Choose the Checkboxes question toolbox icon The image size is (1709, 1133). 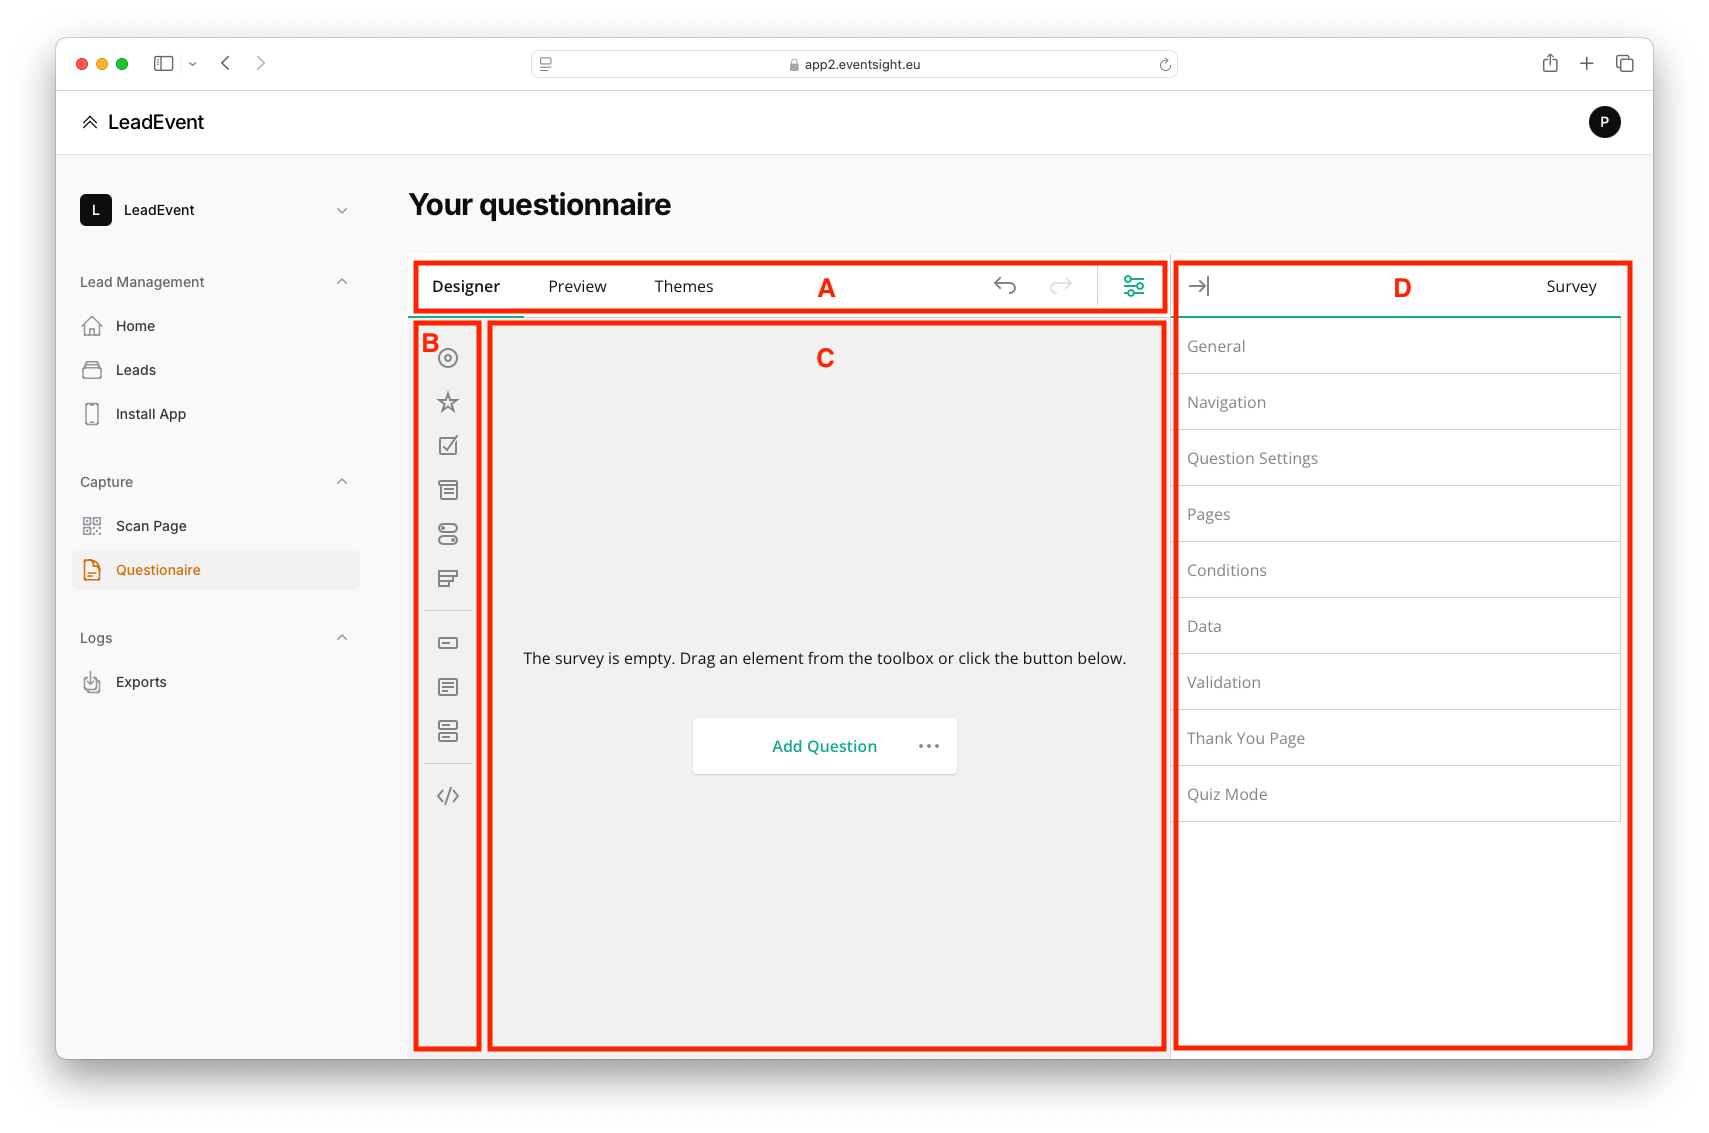448,446
